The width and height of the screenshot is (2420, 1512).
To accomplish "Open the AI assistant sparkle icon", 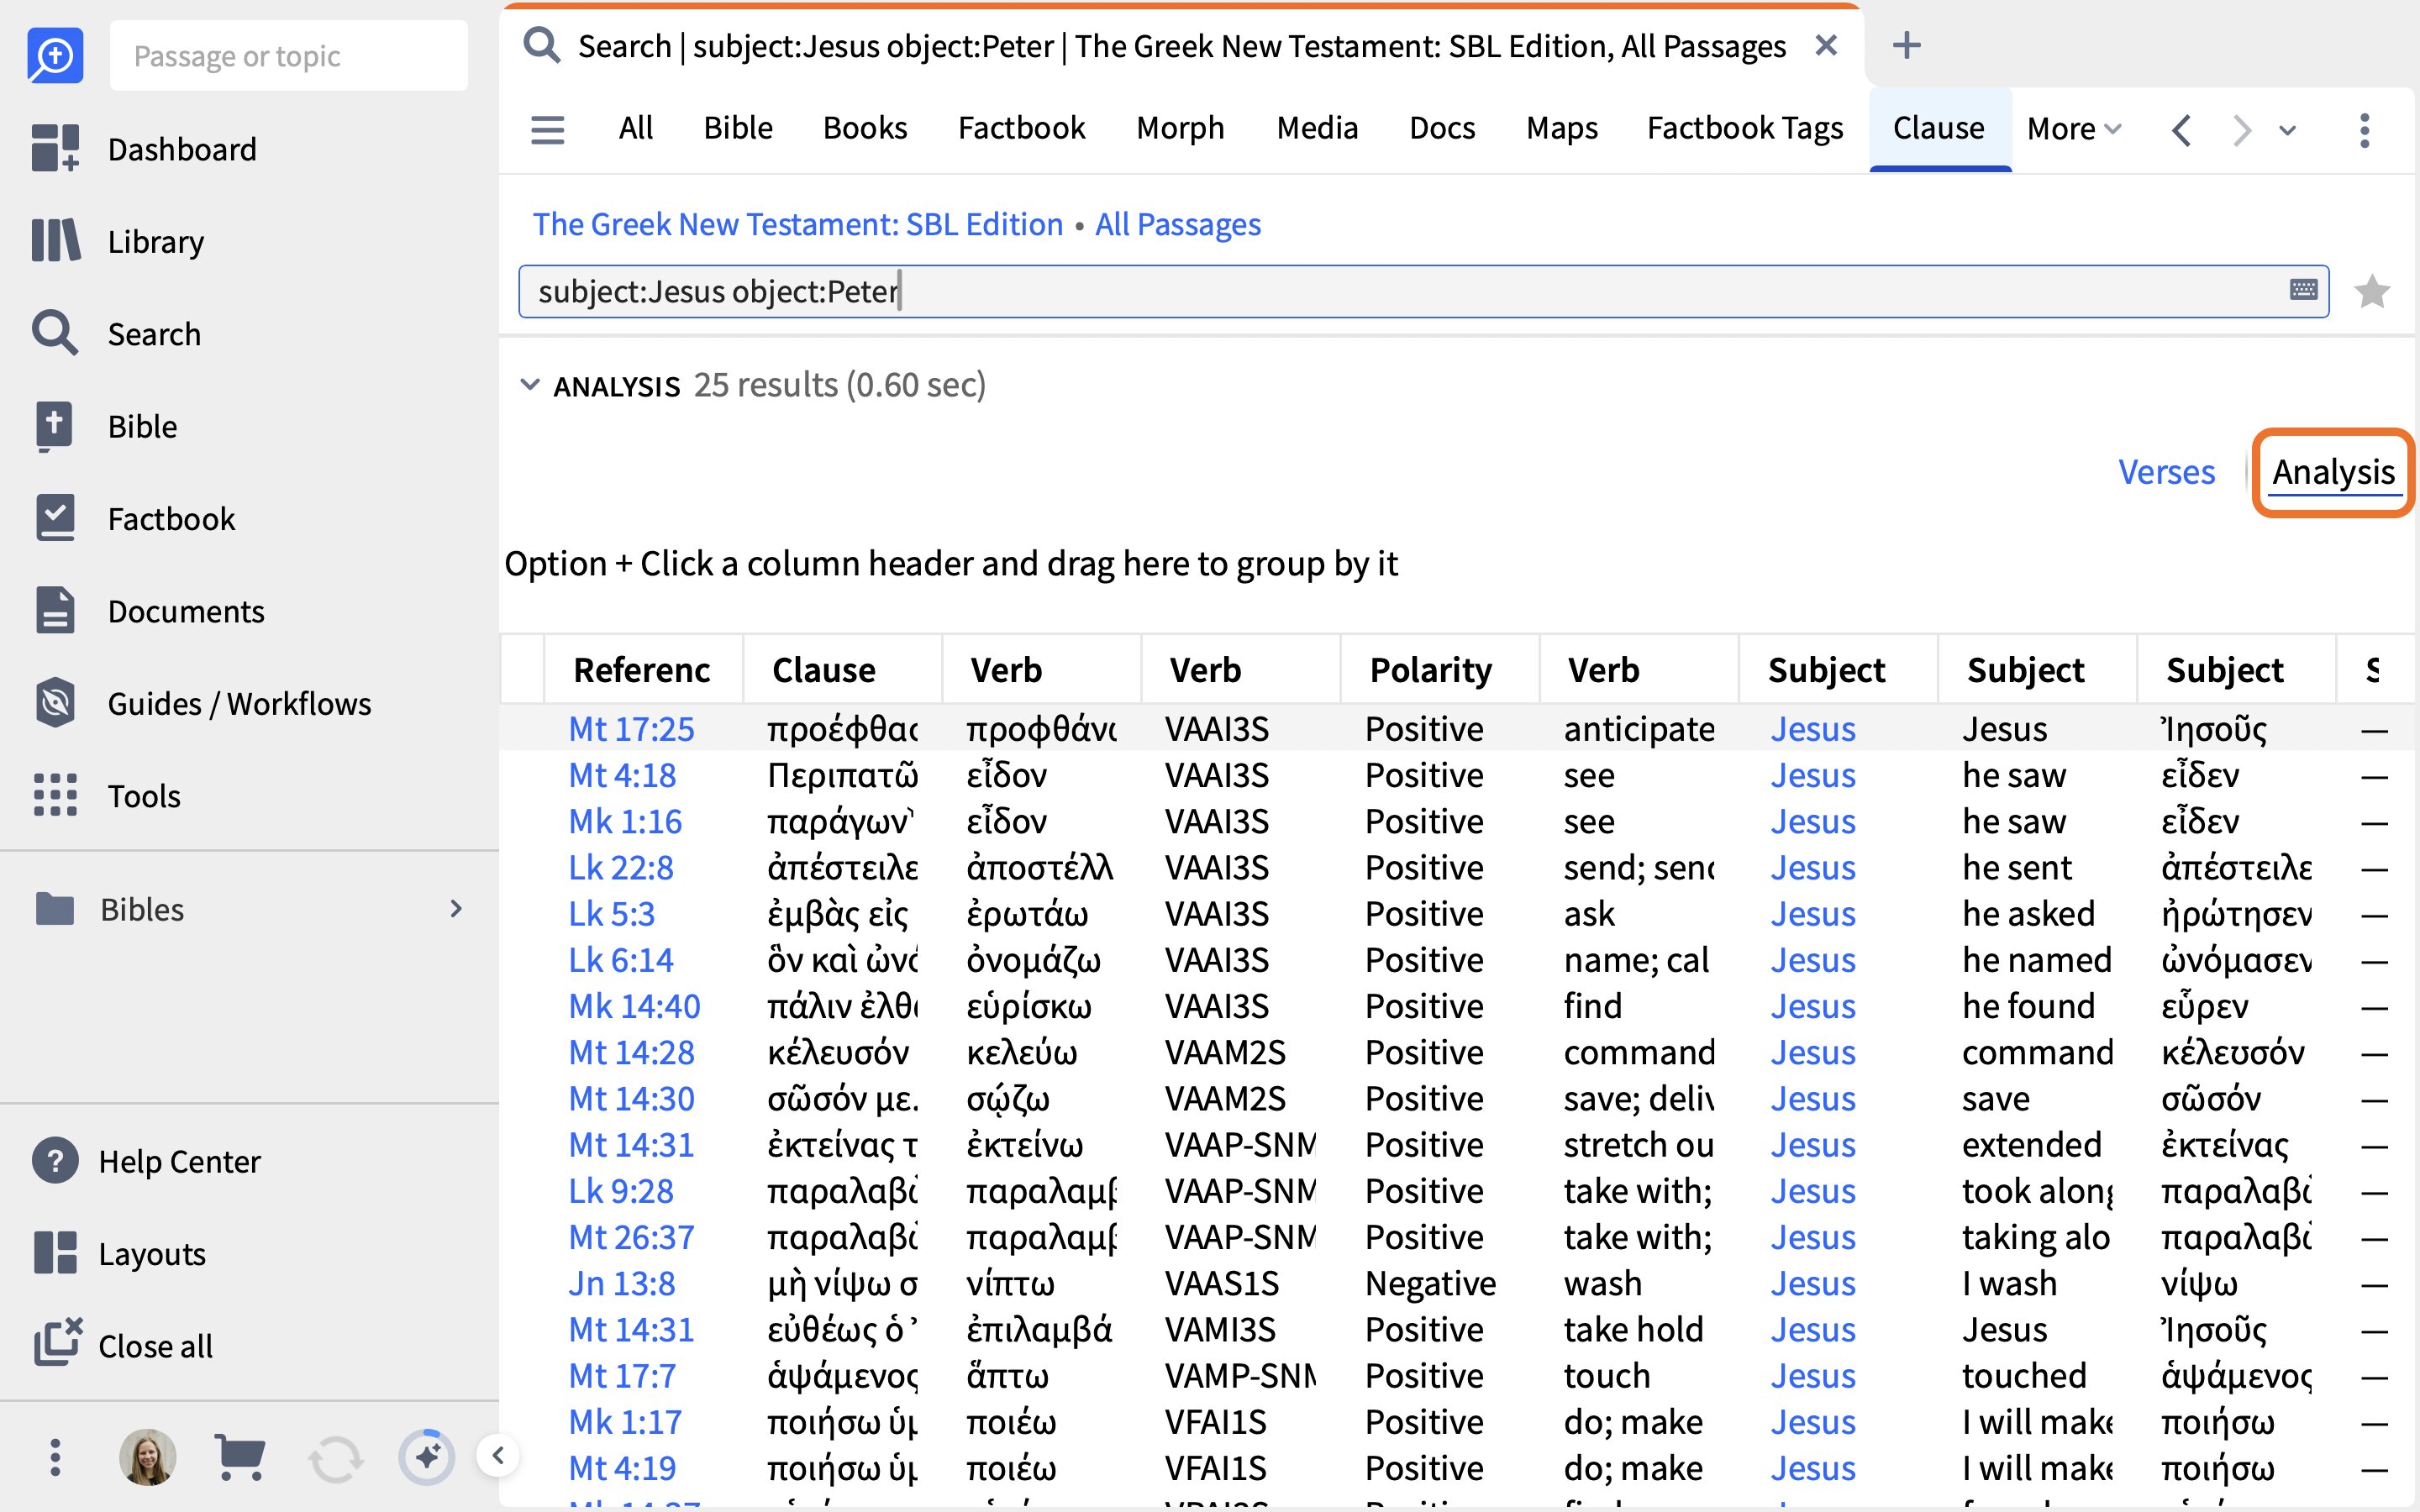I will pyautogui.click(x=427, y=1457).
